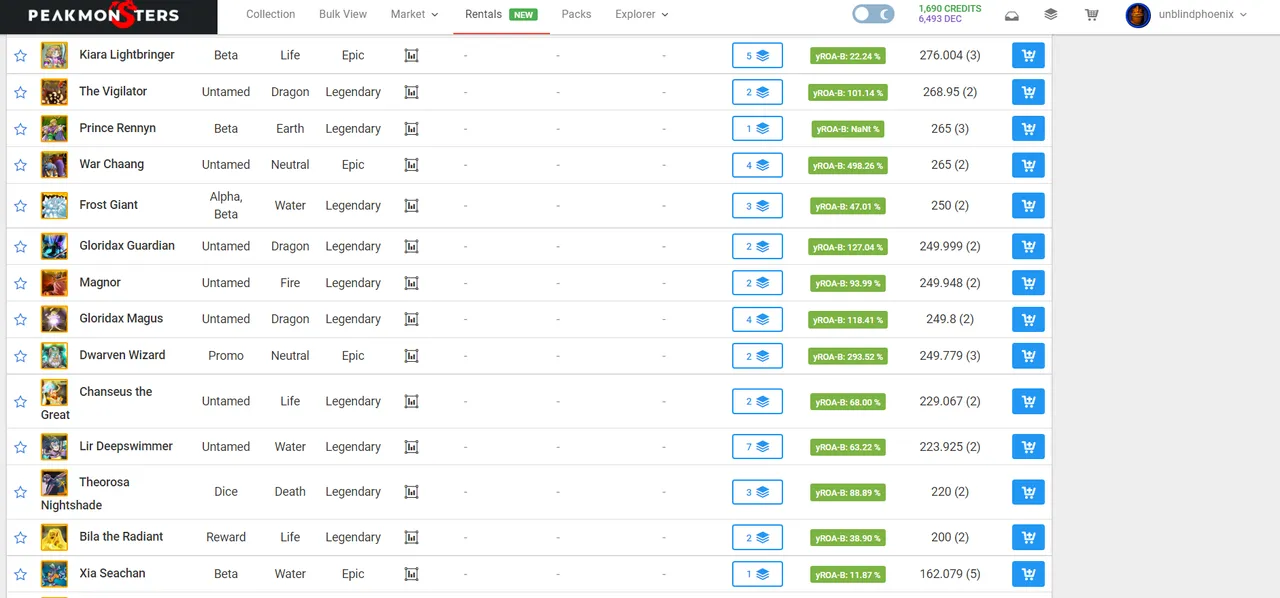Favorite The Vigilator with star
Viewport: 1280px width, 598px height.
[x=20, y=92]
